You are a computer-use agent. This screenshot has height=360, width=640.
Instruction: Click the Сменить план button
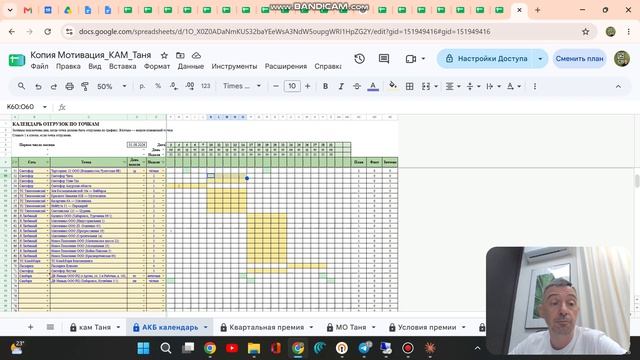tap(579, 59)
